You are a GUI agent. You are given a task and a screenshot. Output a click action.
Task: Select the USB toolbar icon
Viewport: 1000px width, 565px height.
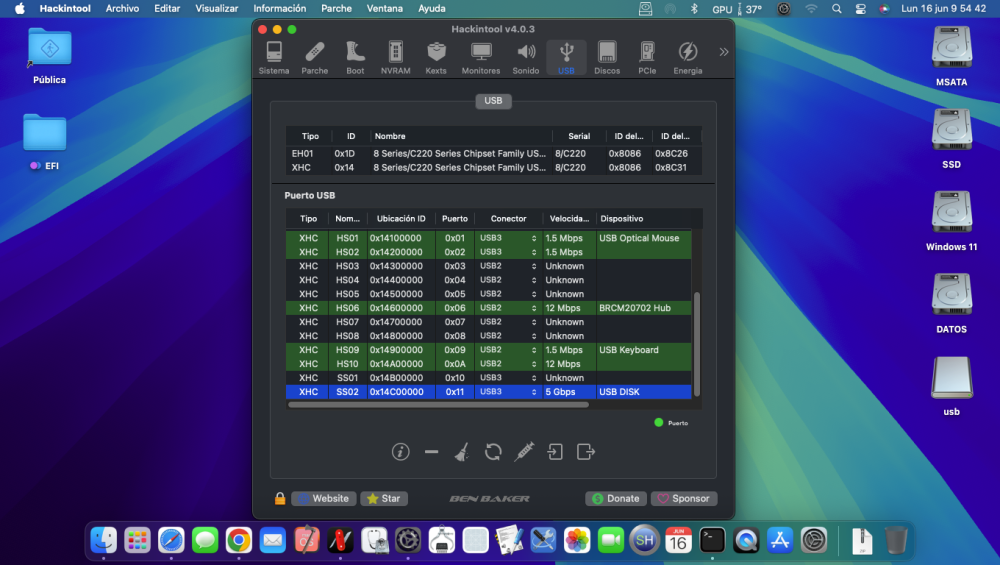(566, 58)
